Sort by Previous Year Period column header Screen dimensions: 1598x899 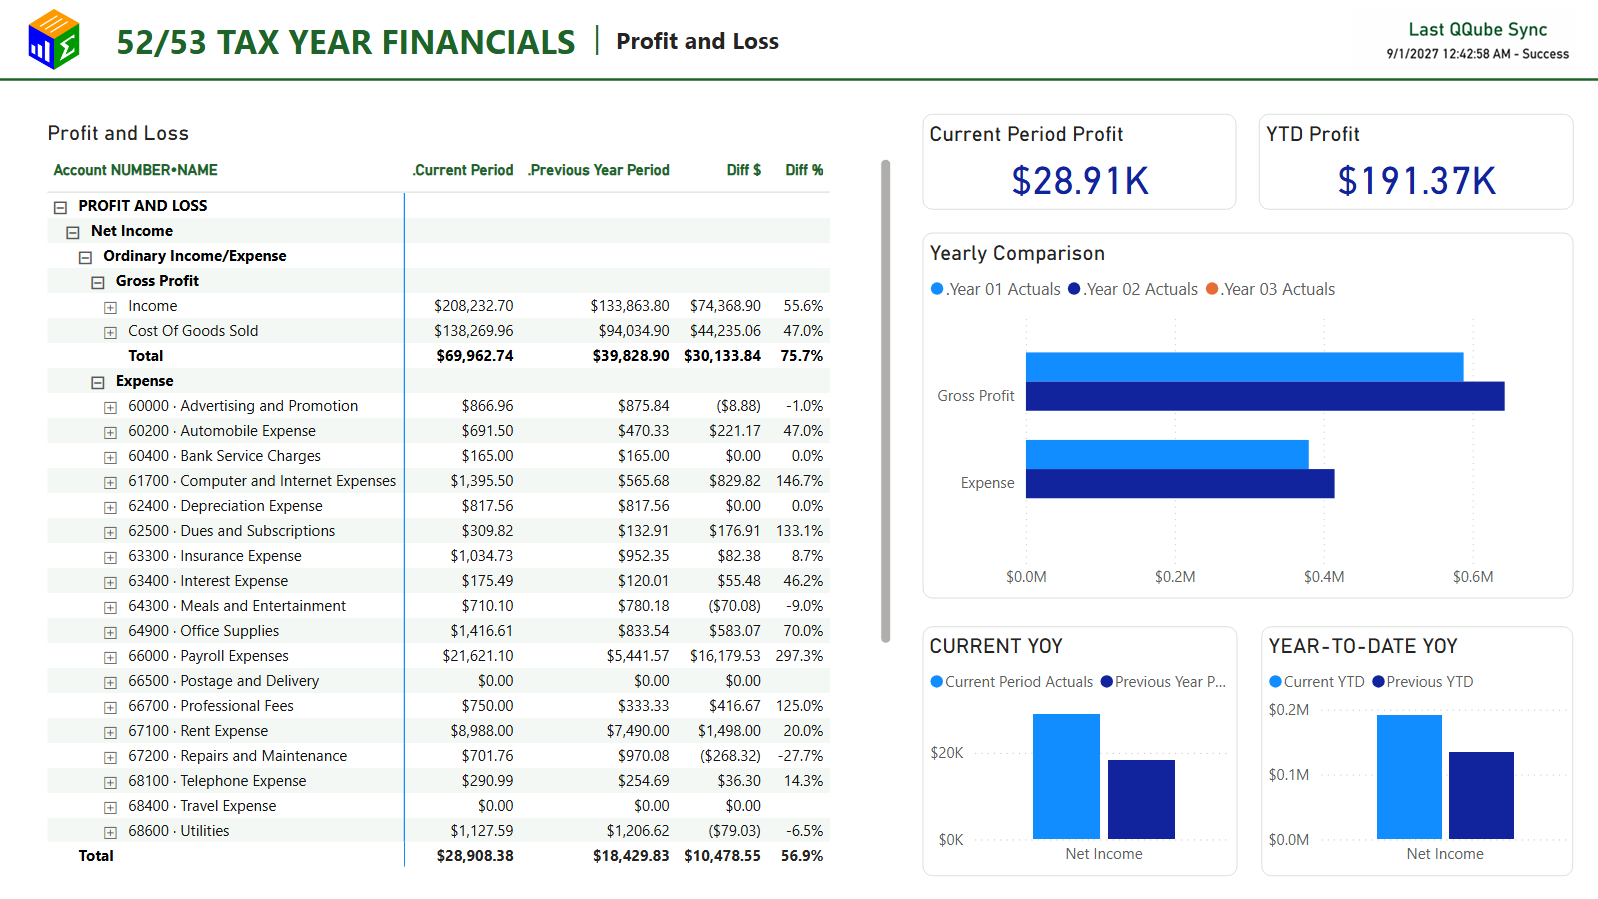[x=599, y=170]
